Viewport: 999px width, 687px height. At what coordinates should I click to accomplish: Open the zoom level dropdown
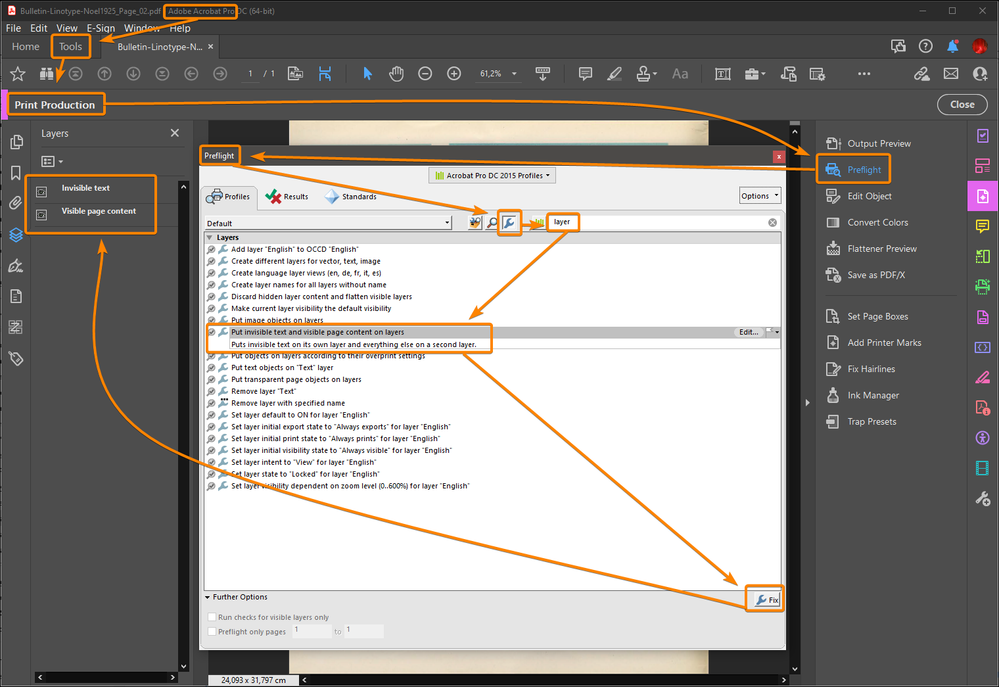click(x=514, y=74)
